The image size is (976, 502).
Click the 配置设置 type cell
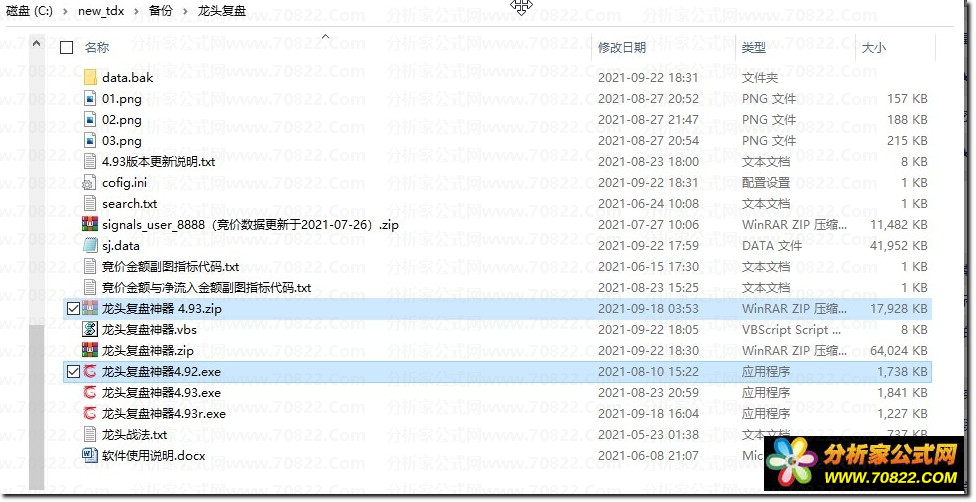pyautogui.click(x=766, y=182)
